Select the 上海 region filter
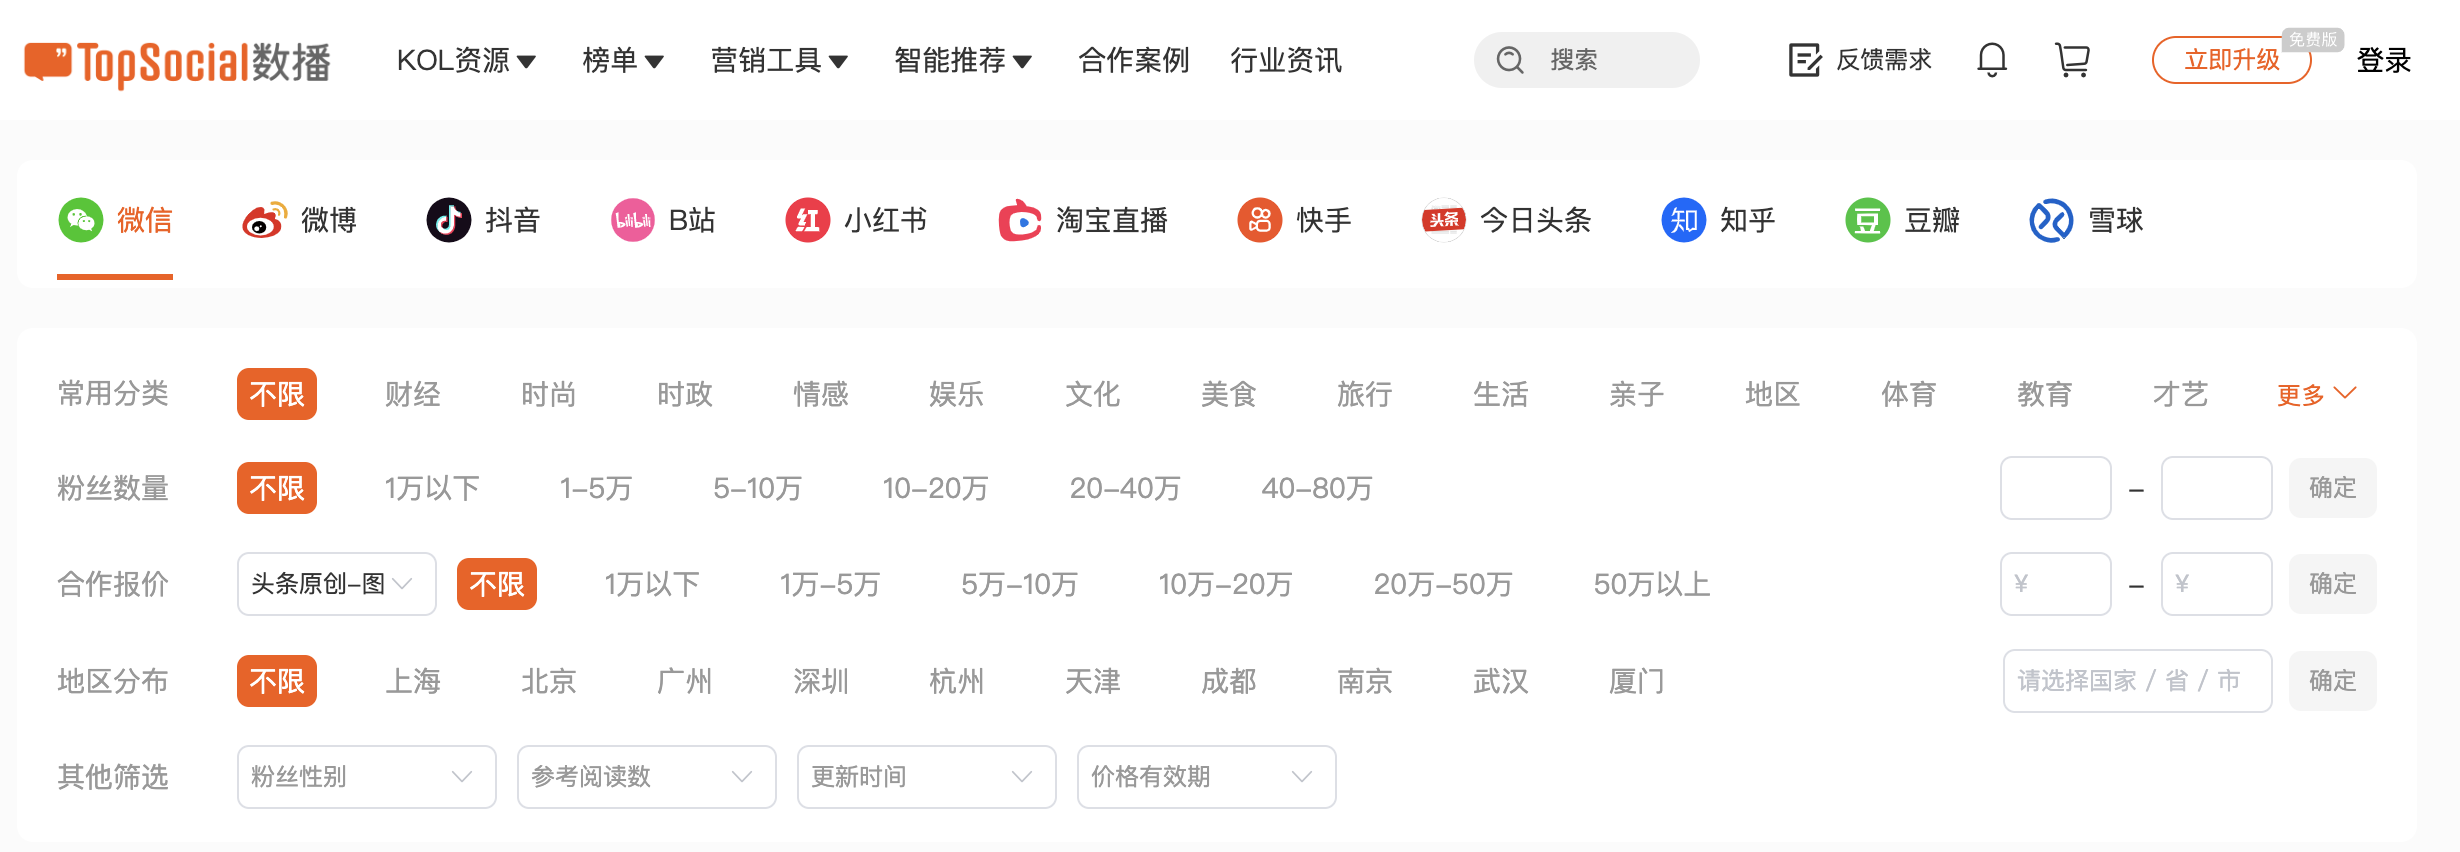Screen dimensions: 2460x852 tap(413, 681)
